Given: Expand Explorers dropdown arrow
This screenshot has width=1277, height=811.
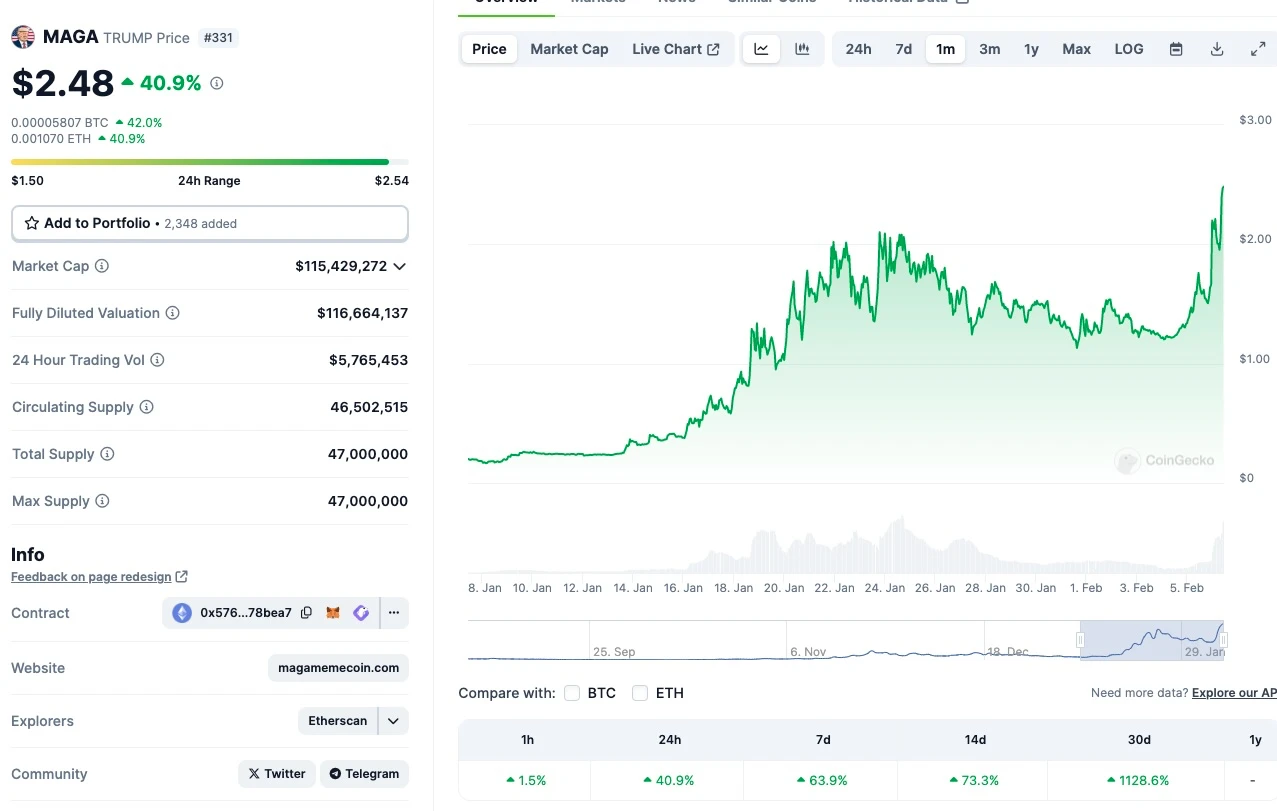Looking at the screenshot, I should [394, 721].
